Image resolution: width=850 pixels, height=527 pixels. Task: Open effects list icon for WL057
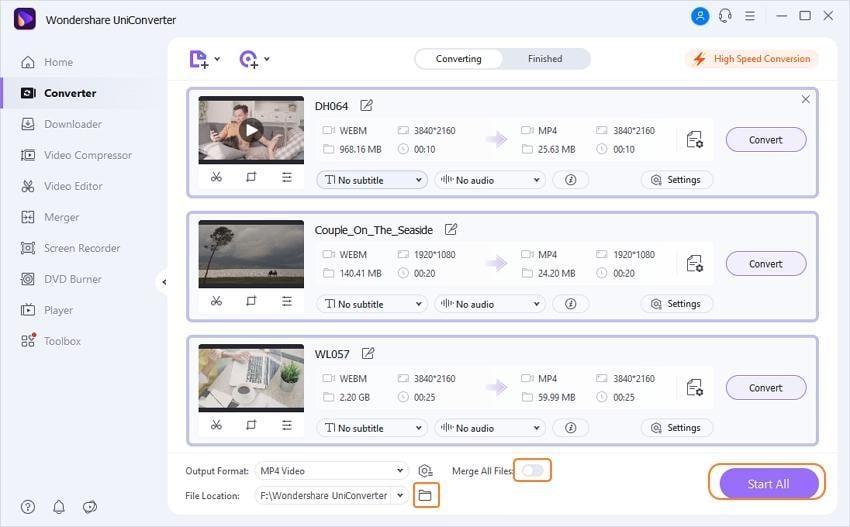(x=287, y=425)
